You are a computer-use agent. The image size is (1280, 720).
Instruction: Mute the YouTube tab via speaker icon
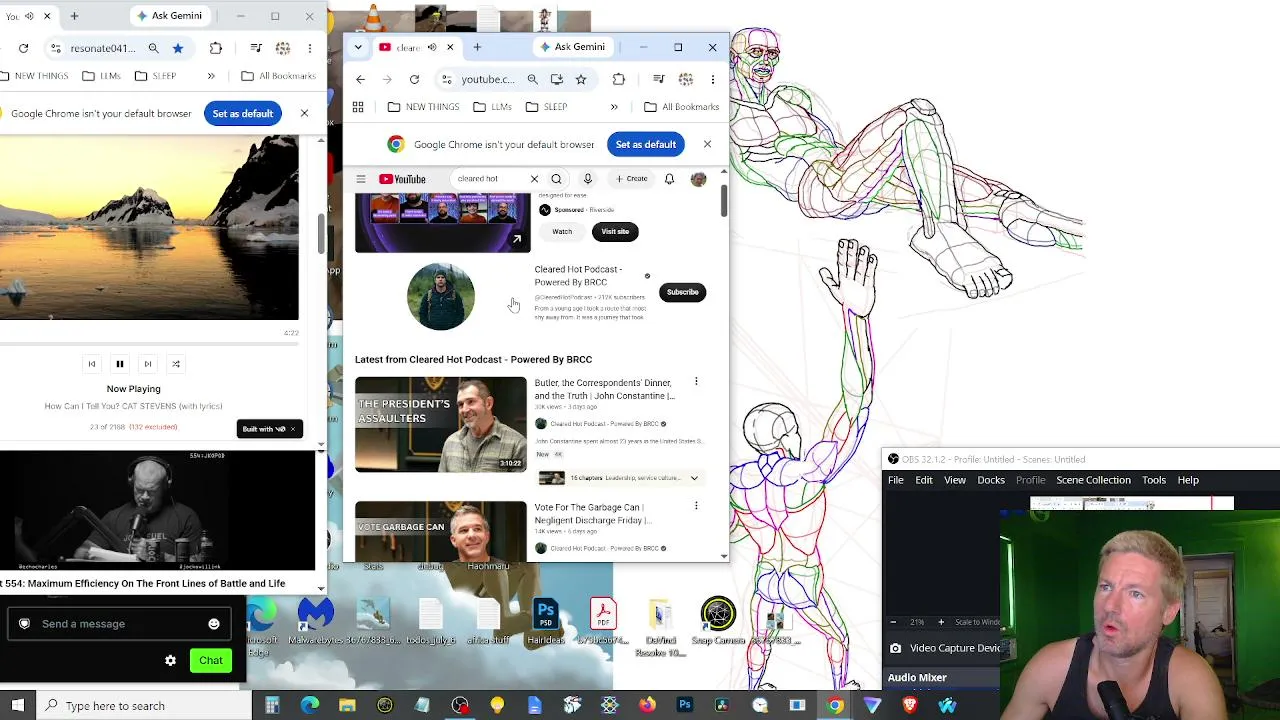coord(432,47)
